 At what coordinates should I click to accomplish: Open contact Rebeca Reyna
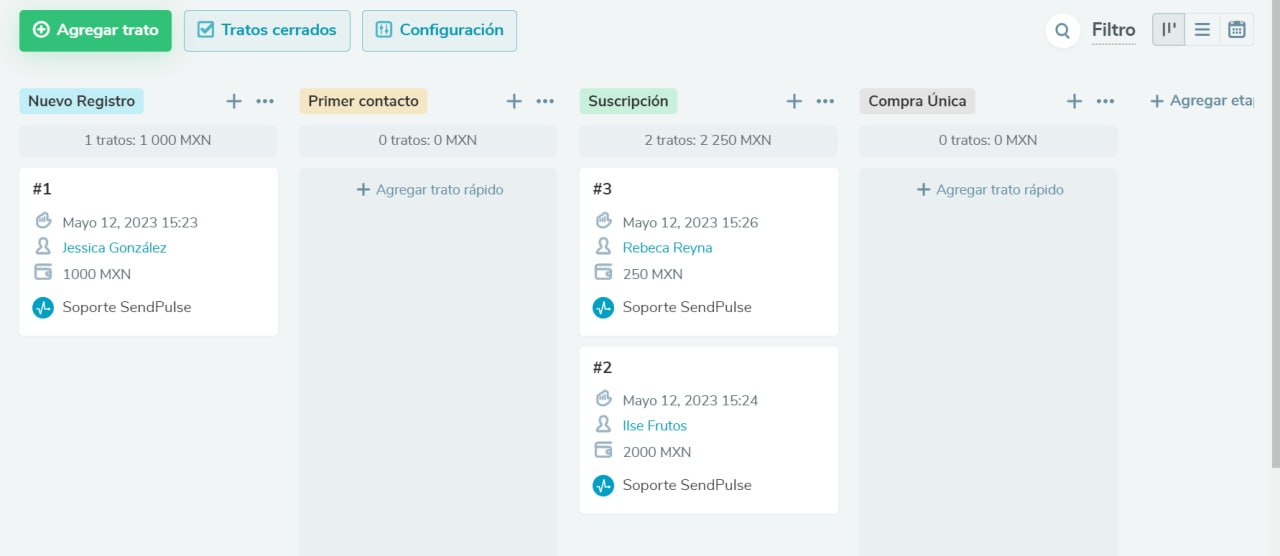point(667,248)
